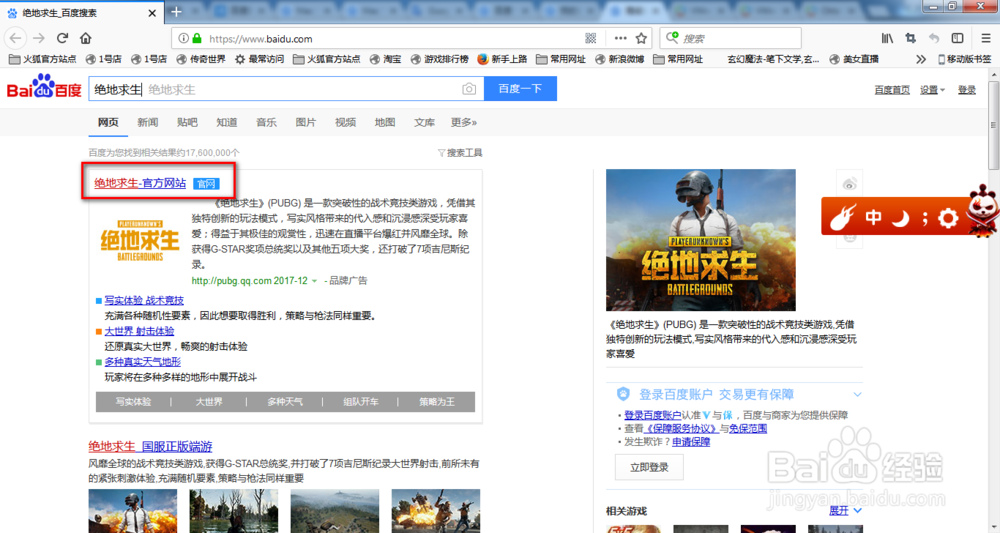Switch to the 贴吧 tab
Screen dimensions: 1000x533
(x=187, y=122)
